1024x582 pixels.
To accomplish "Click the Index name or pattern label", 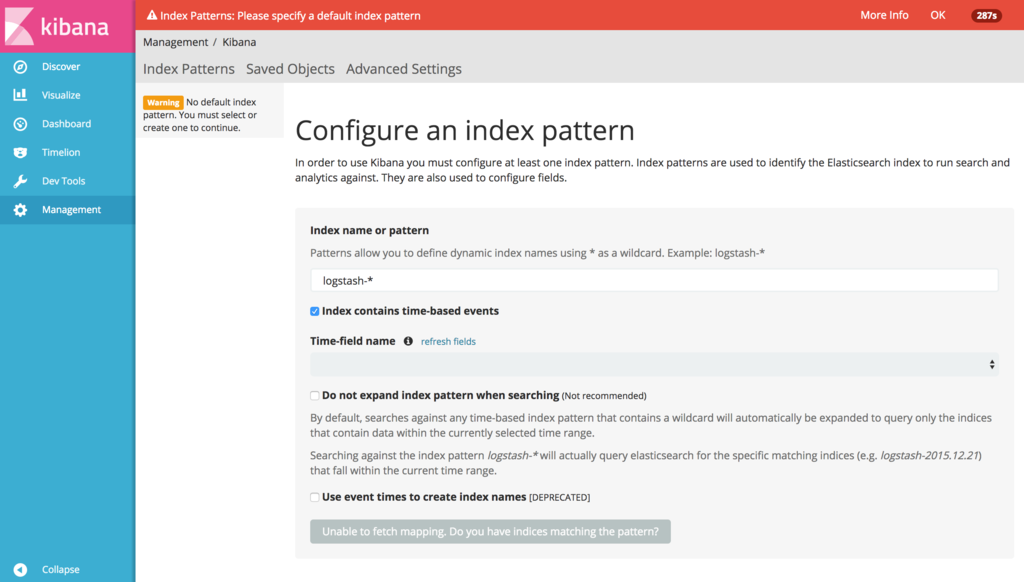I will pos(370,230).
